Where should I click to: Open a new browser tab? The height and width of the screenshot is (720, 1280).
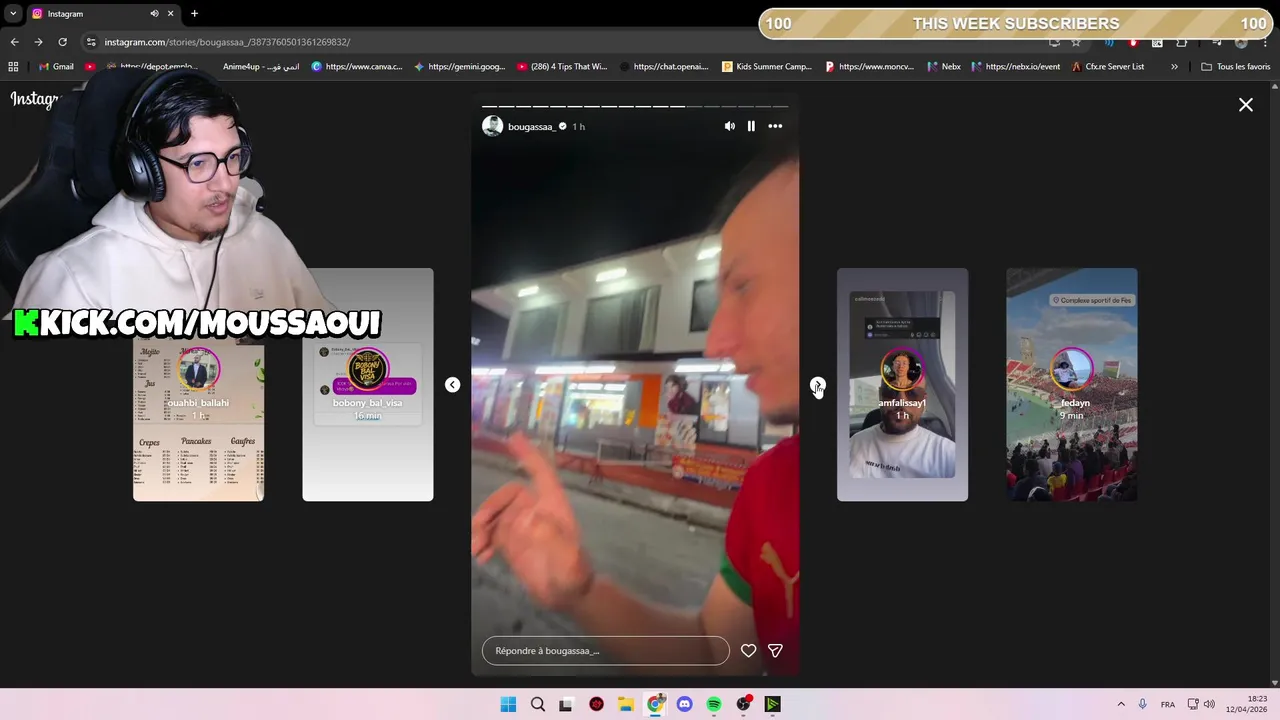tap(194, 13)
